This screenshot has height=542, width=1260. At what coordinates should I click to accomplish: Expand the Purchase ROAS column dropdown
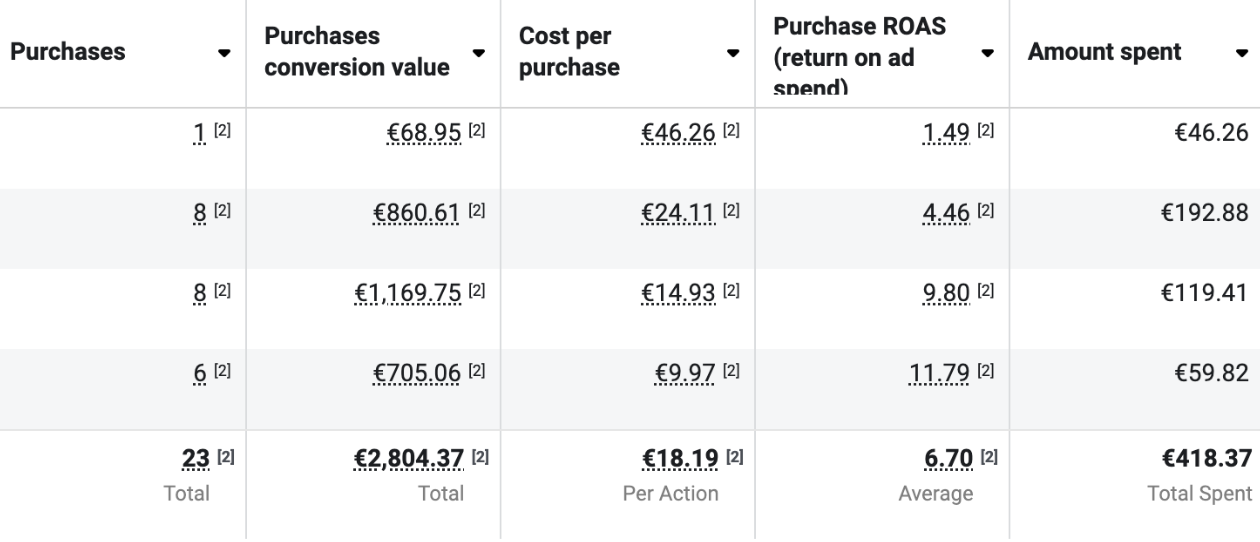(x=988, y=53)
